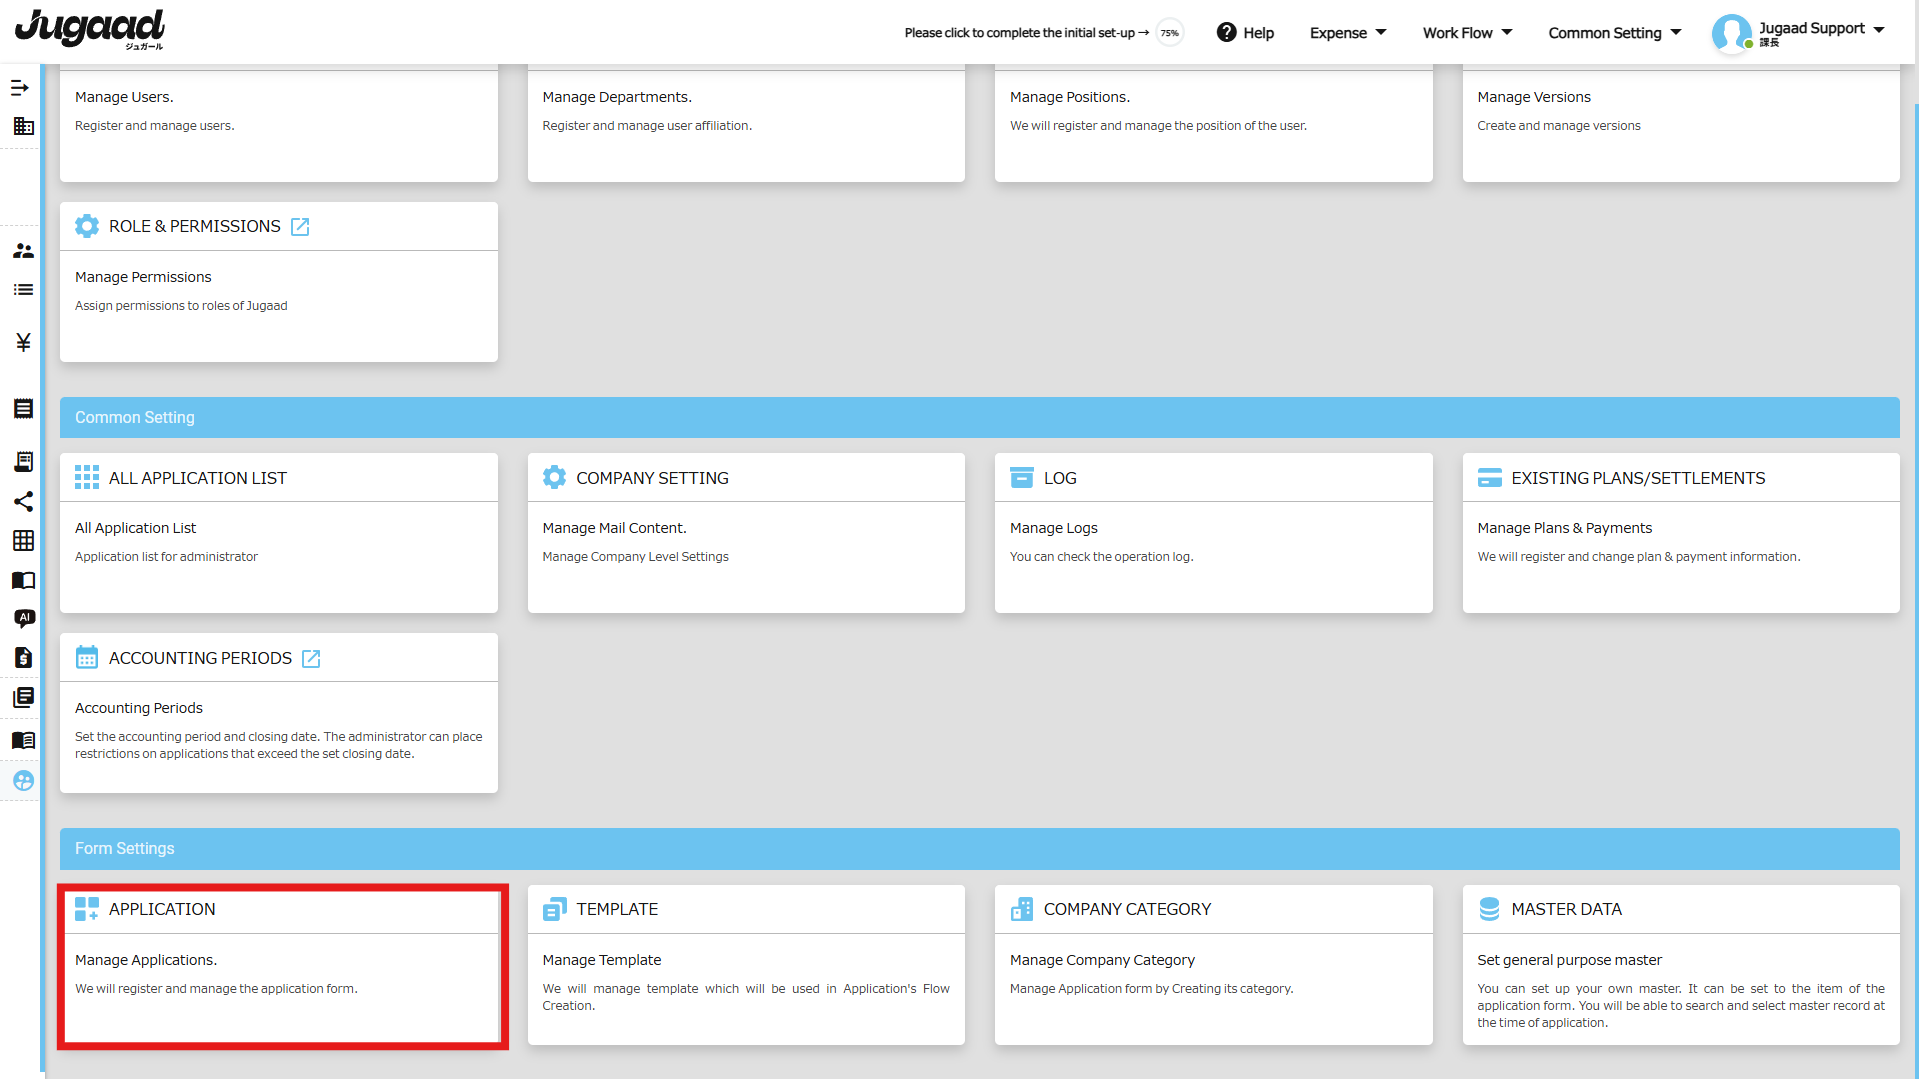Viewport: 1919px width, 1079px height.
Task: Click the Role & Permissions gear icon
Action: (87, 226)
